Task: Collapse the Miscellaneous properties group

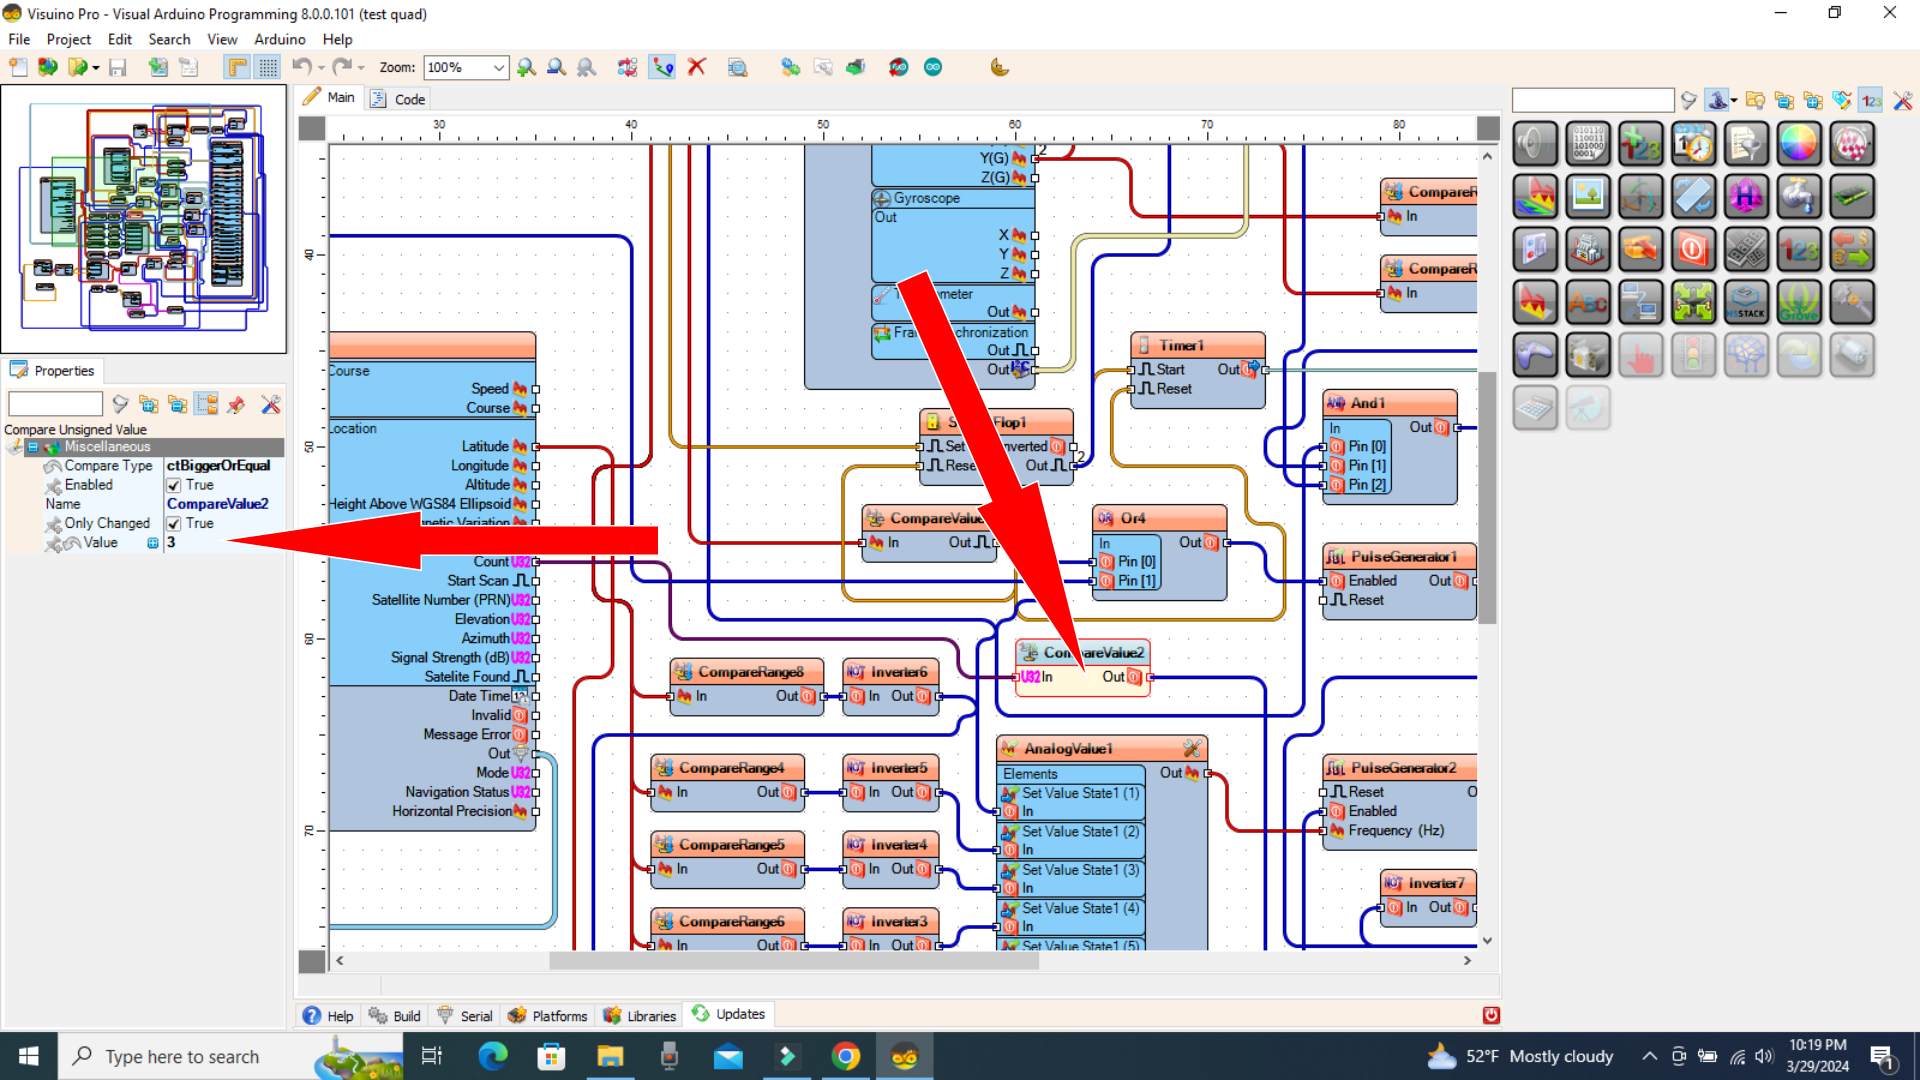Action: pyautogui.click(x=33, y=447)
